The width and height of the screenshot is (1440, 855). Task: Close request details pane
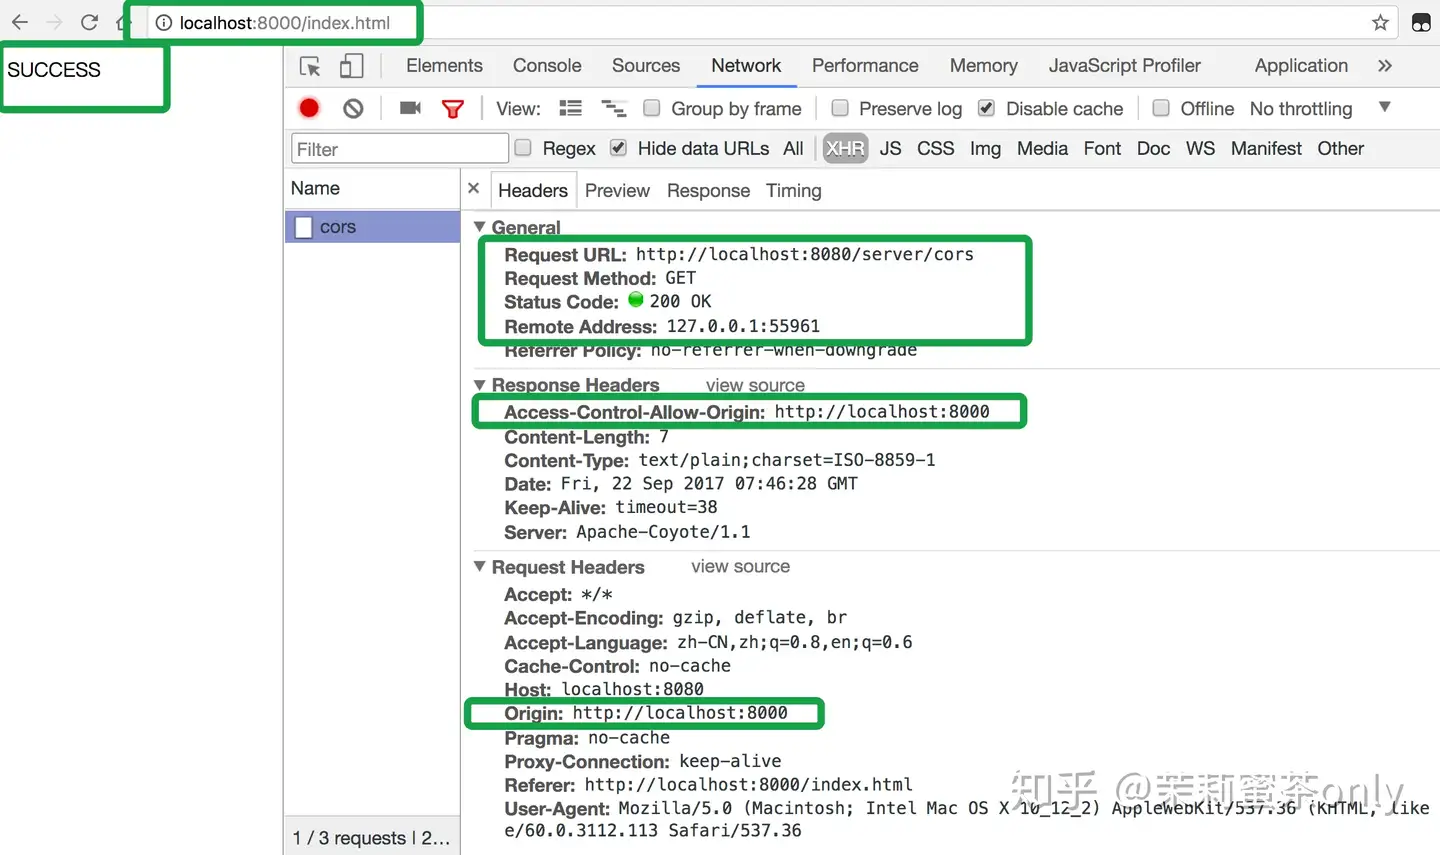[474, 188]
